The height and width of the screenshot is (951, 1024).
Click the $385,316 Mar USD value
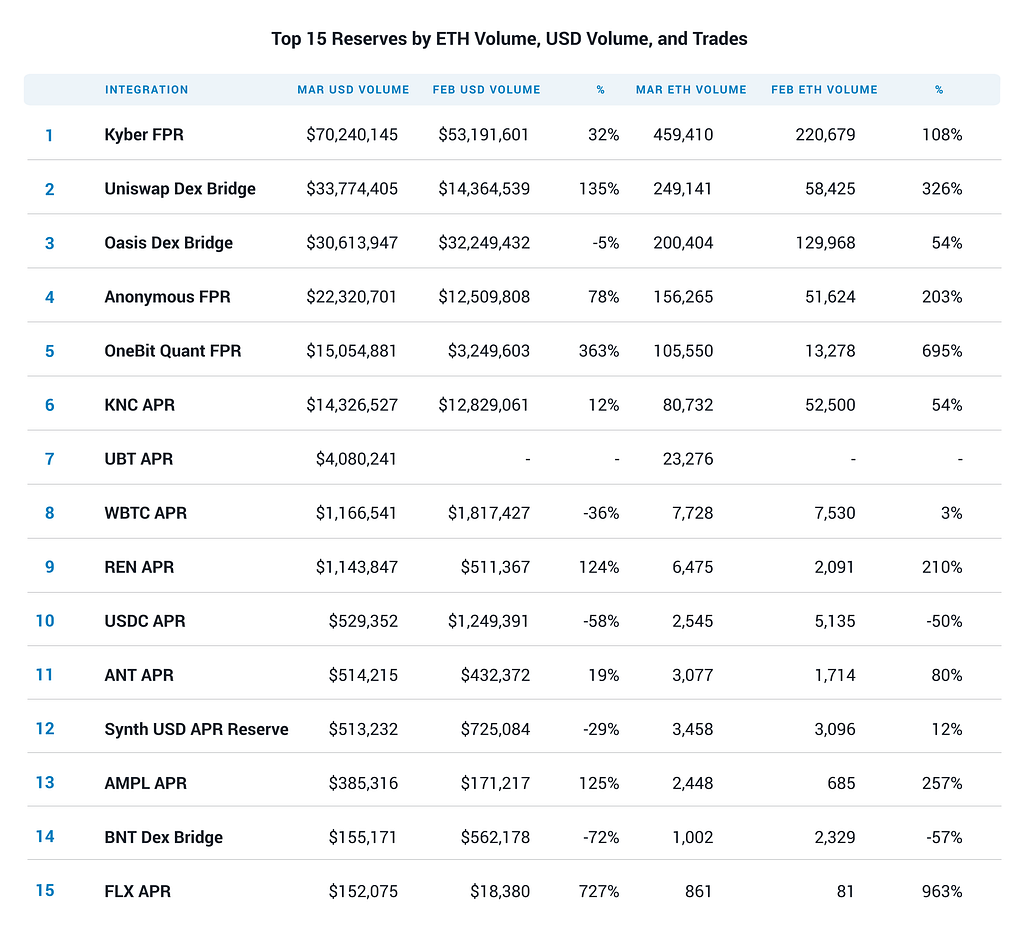(x=363, y=783)
